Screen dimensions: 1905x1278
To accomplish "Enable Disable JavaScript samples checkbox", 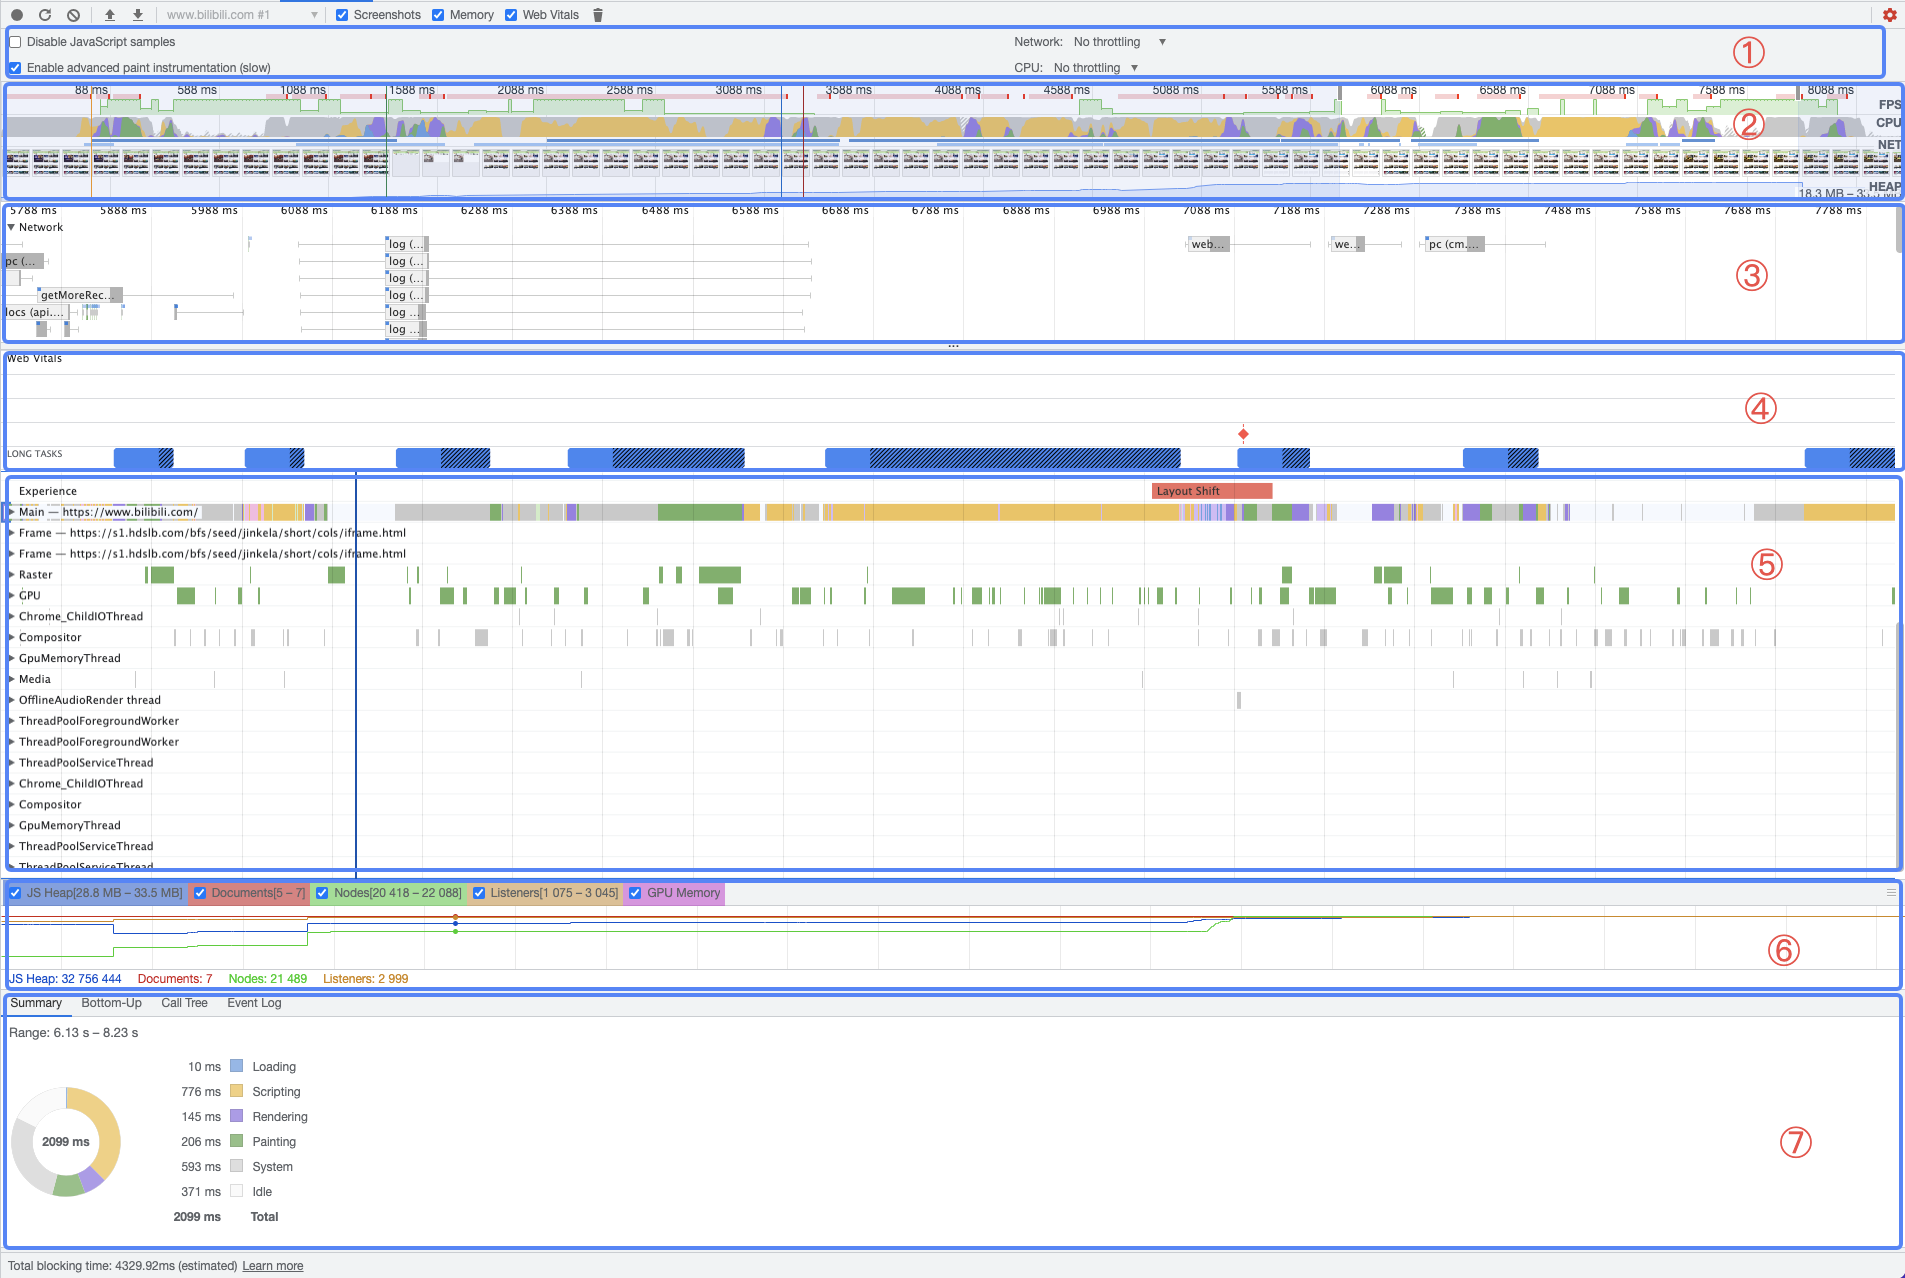I will [x=15, y=42].
